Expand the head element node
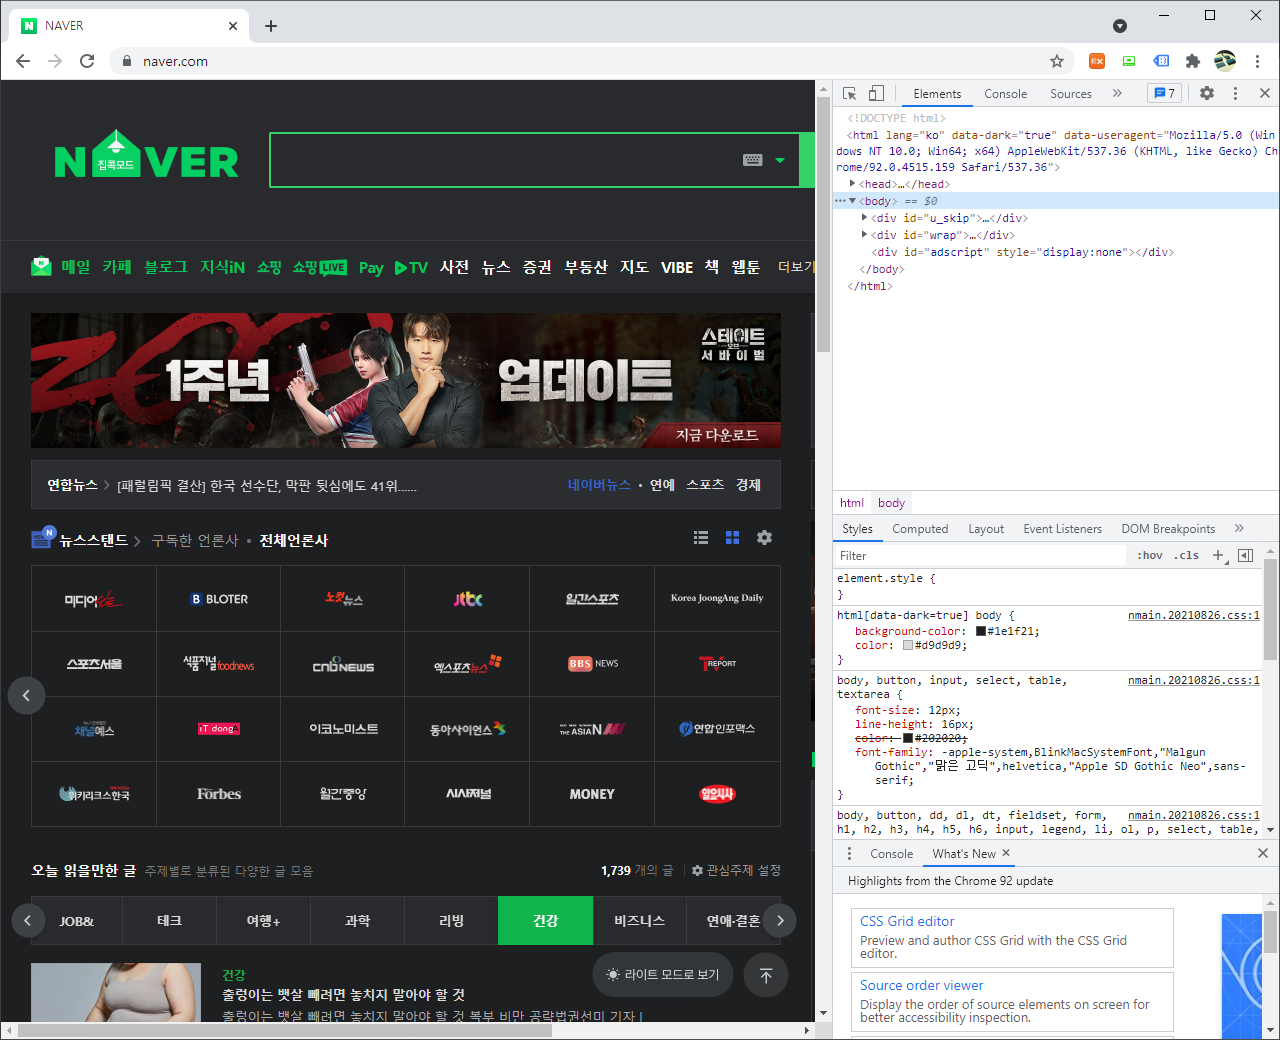1280x1040 pixels. pos(852,184)
